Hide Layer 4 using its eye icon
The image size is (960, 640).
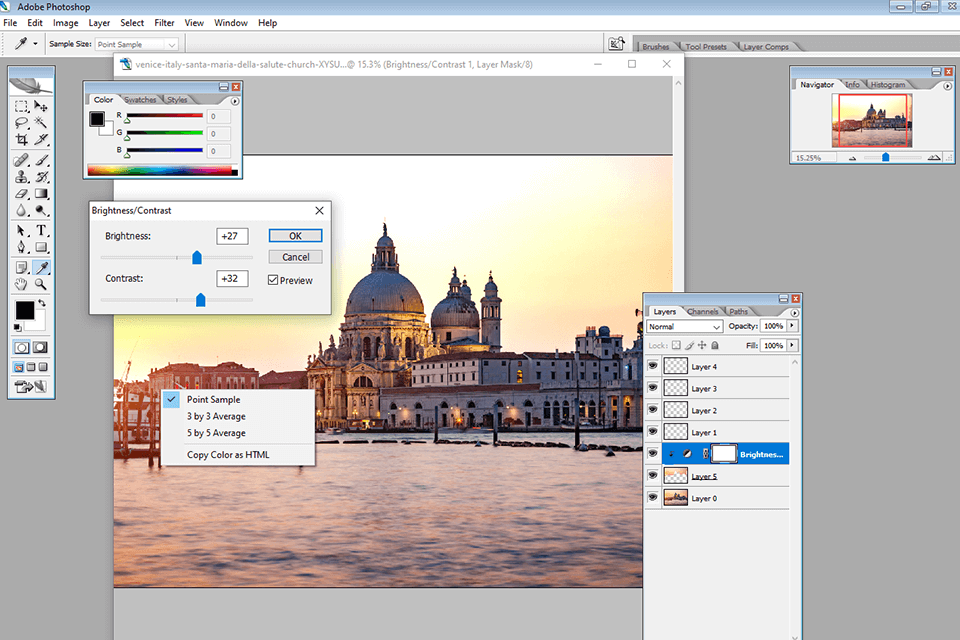653,367
